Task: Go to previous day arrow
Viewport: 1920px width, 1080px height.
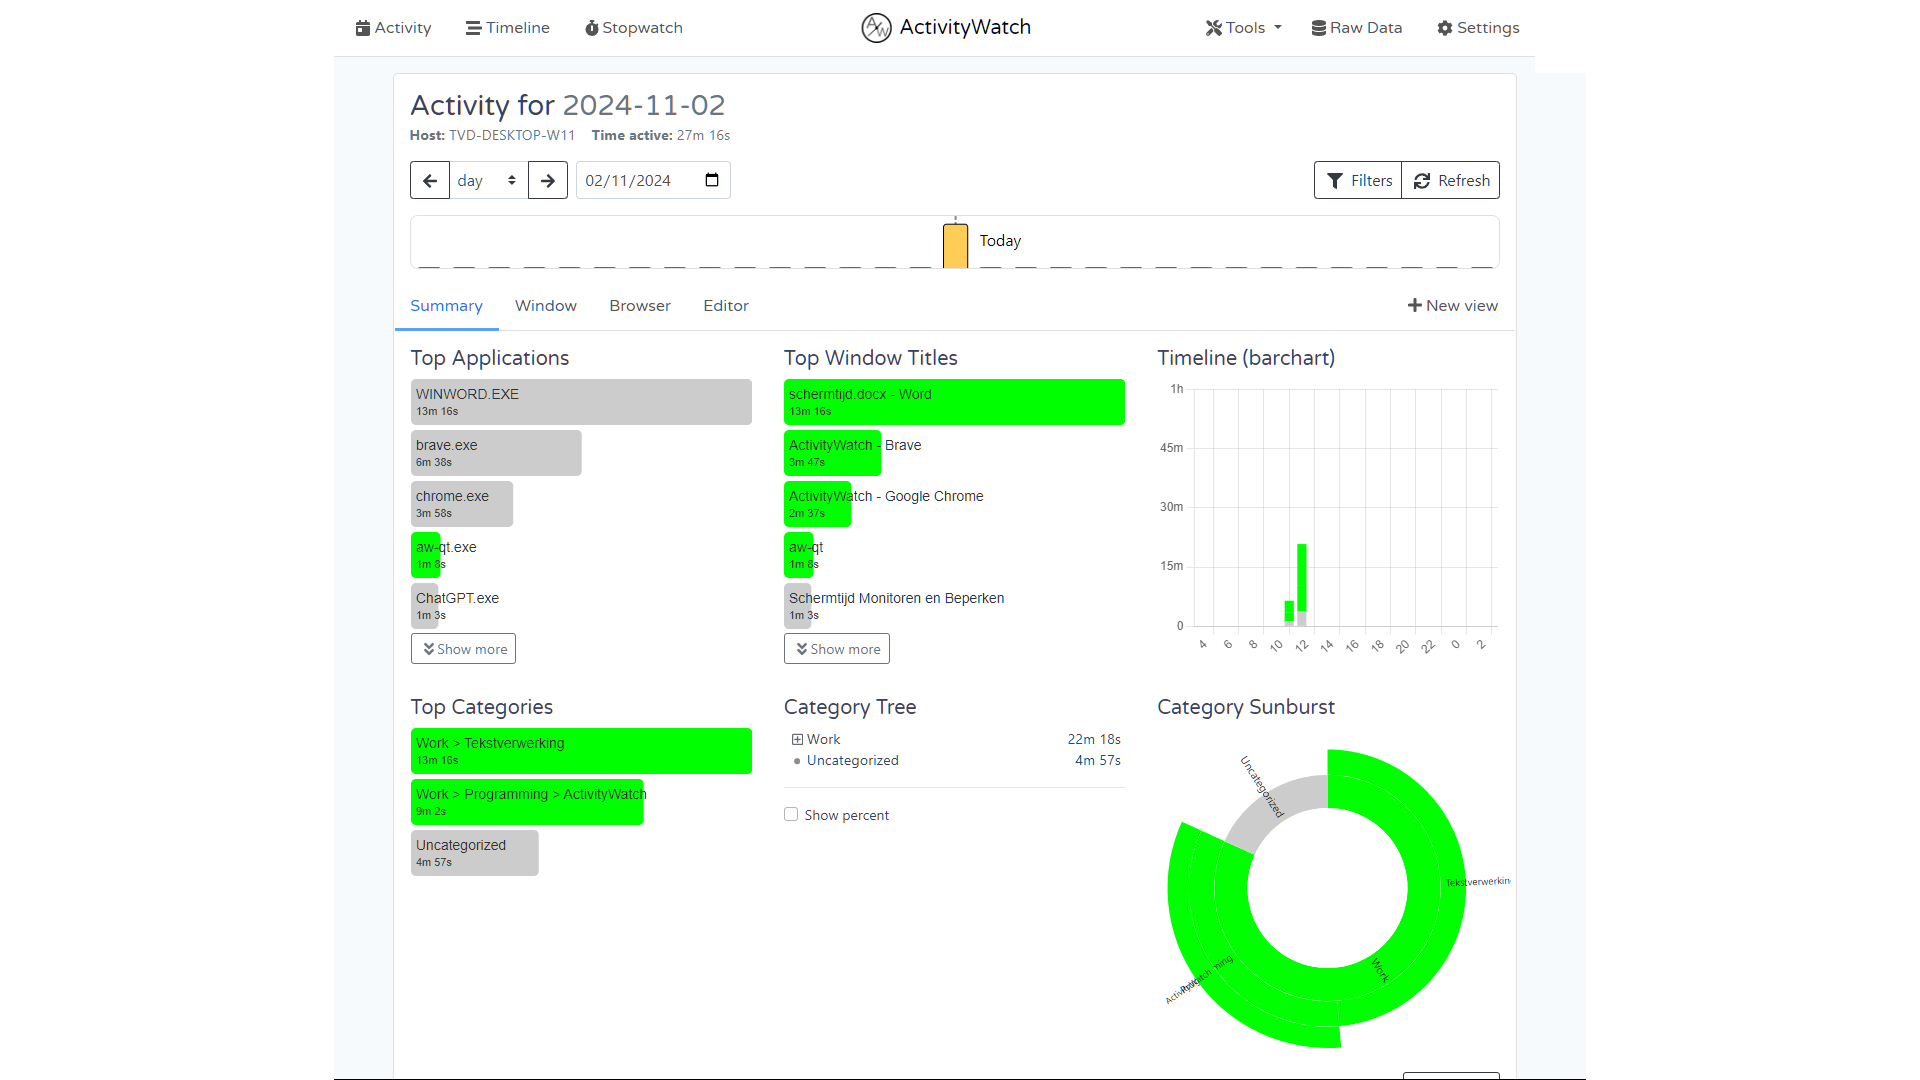Action: pyautogui.click(x=430, y=181)
